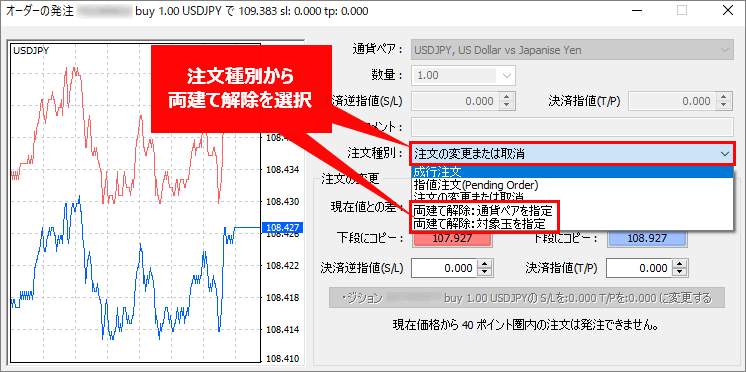Viewport: 746px width, 372px height.
Task: Choose 指値注文(Pending Order) in the list
Action: pyautogui.click(x=571, y=184)
